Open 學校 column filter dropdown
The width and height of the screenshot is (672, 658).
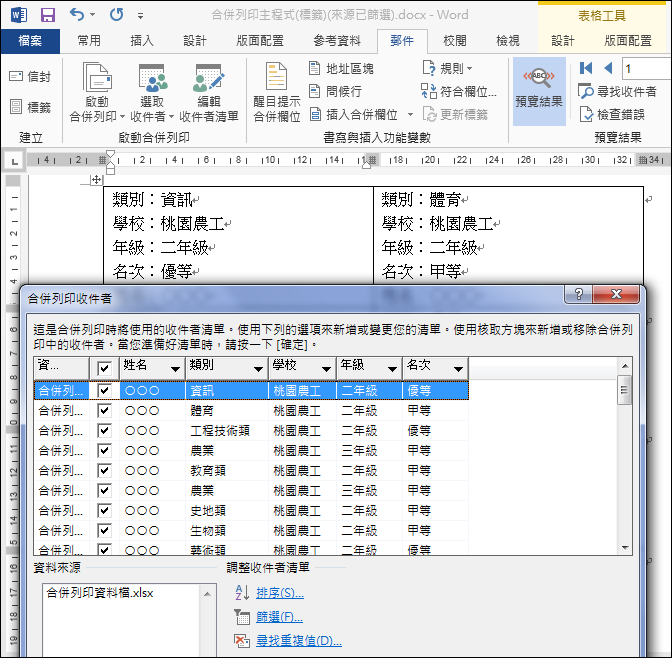(327, 369)
